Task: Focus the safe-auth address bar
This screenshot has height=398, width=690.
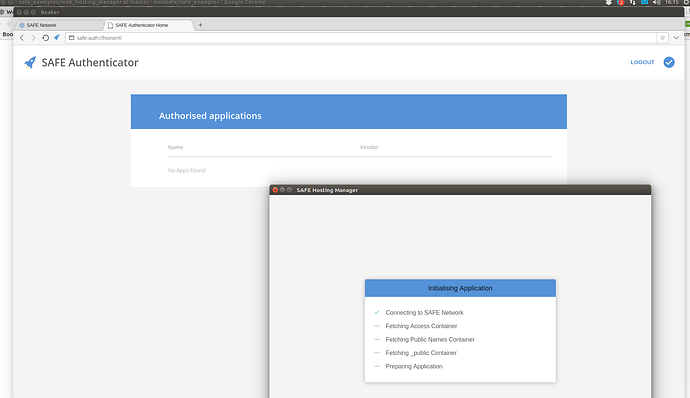Action: [x=361, y=38]
